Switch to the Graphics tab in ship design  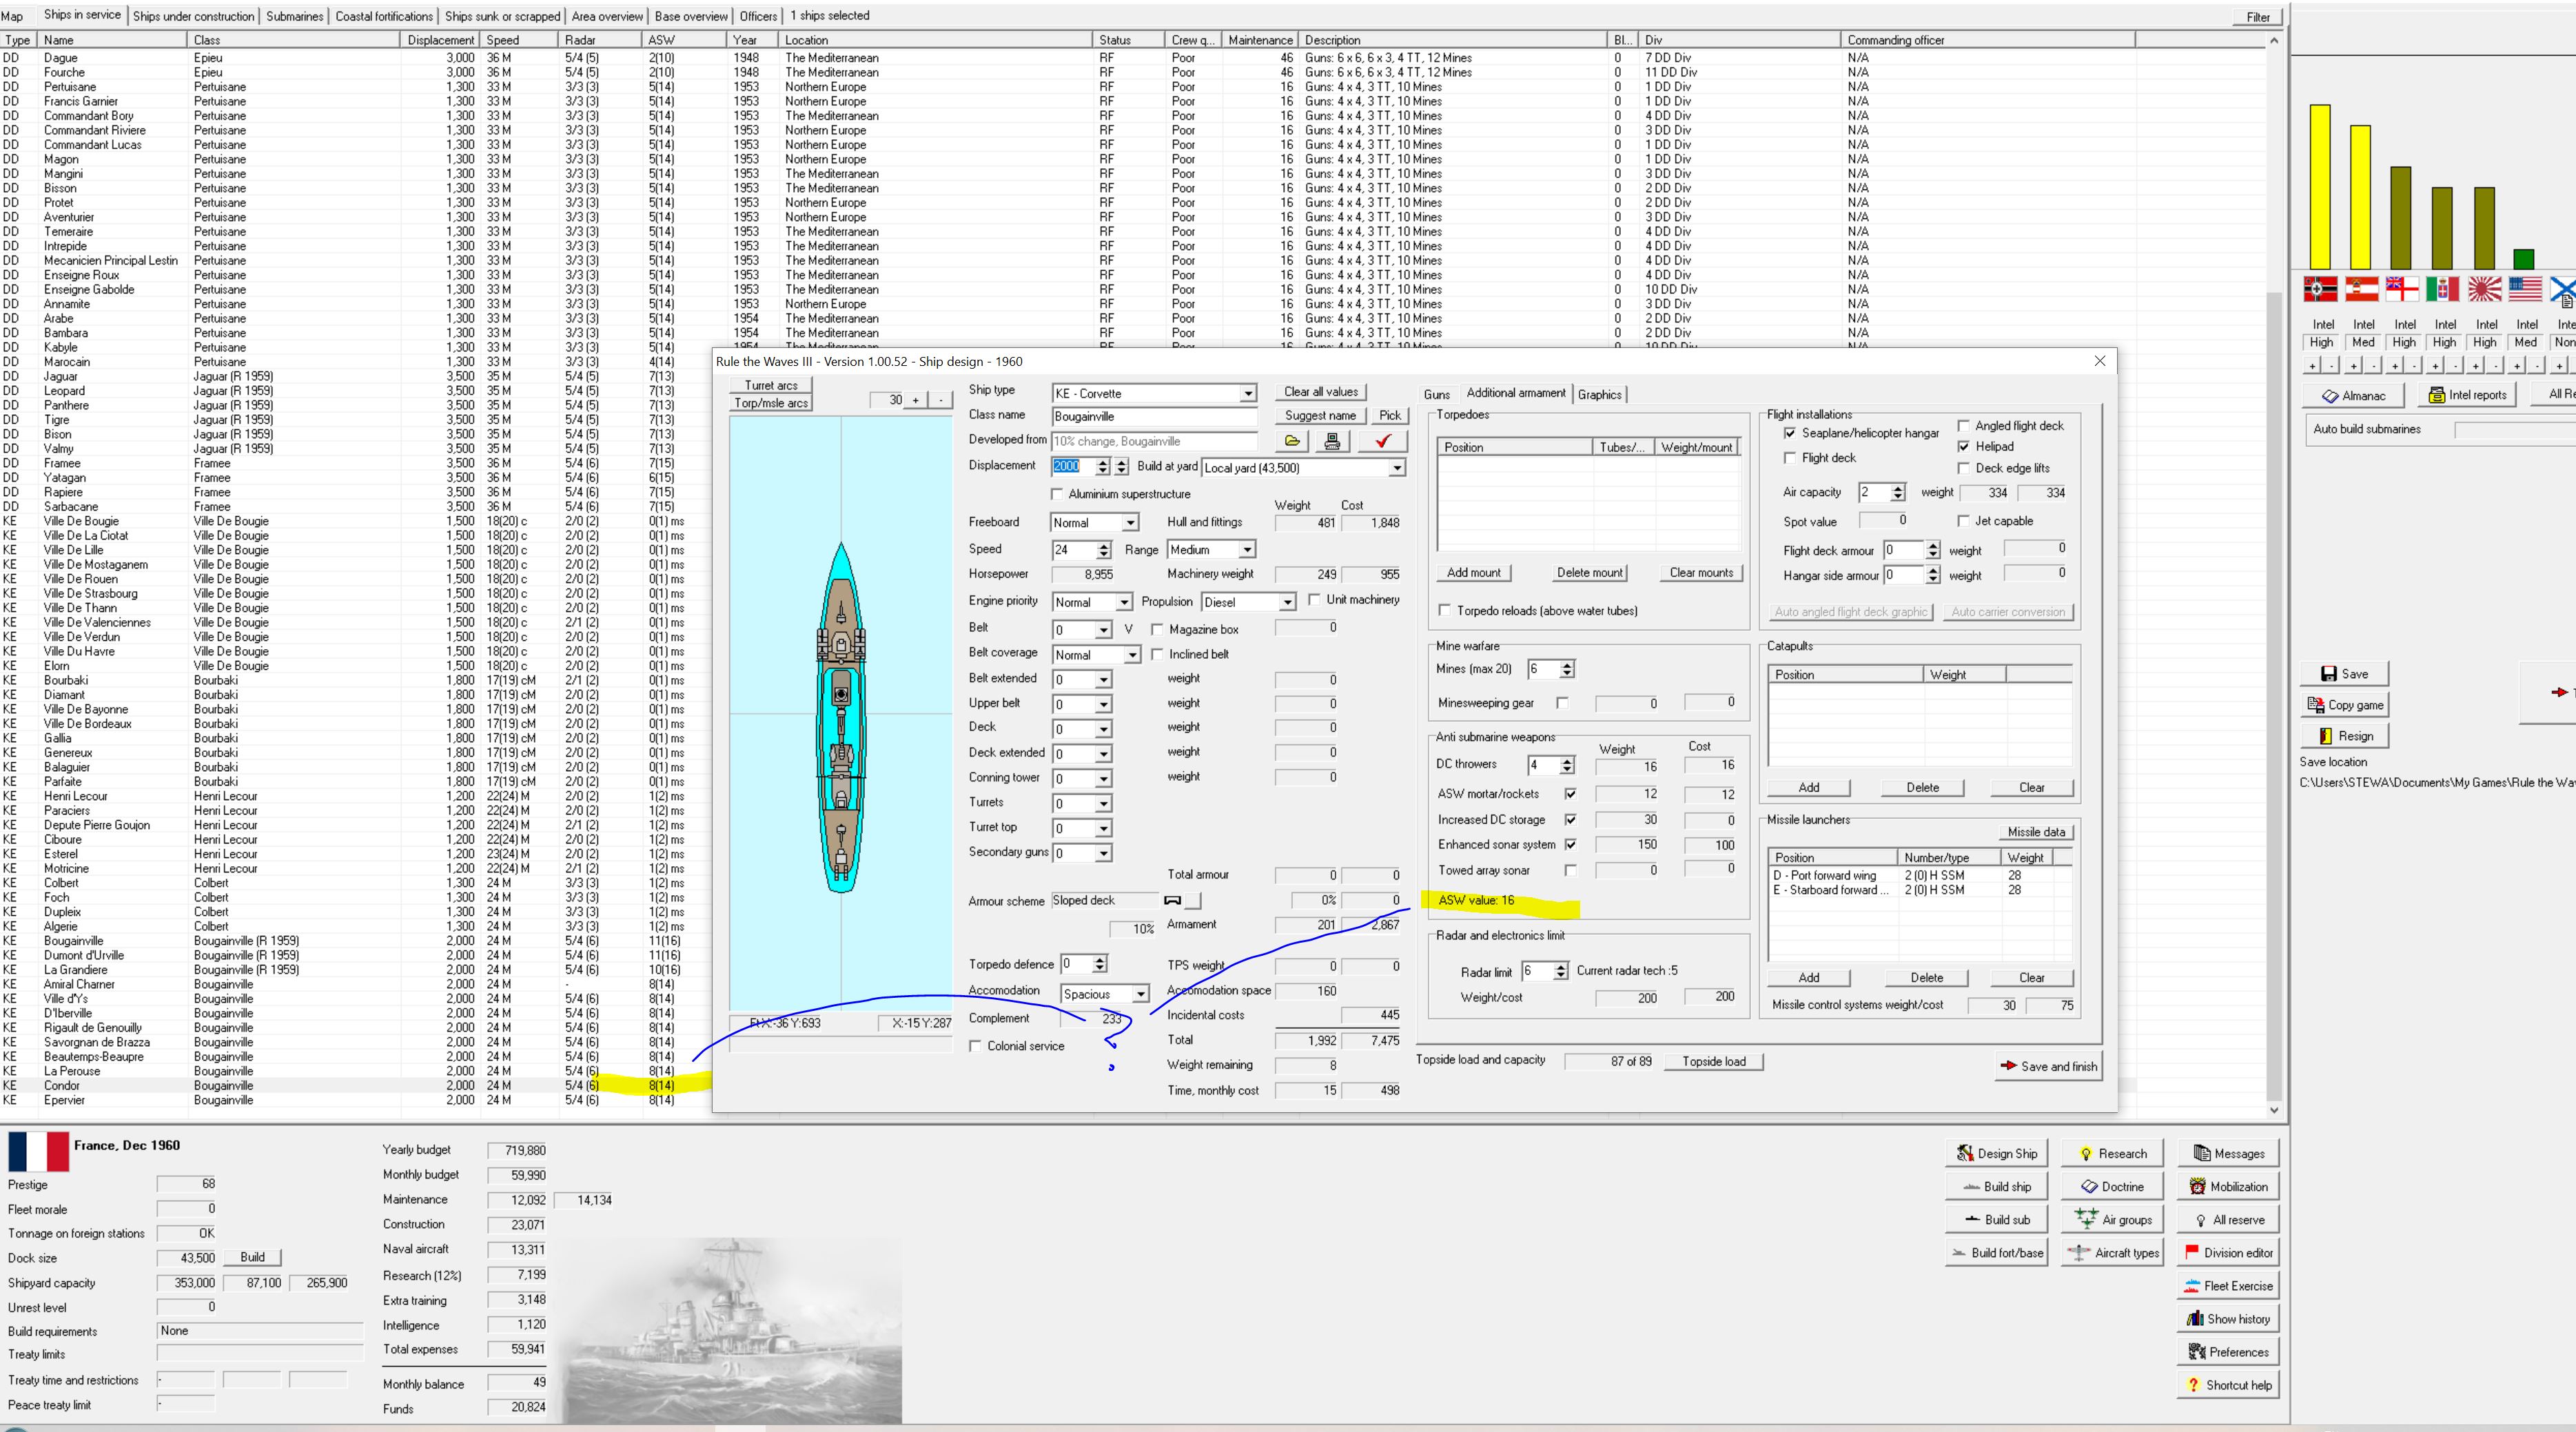point(1599,394)
